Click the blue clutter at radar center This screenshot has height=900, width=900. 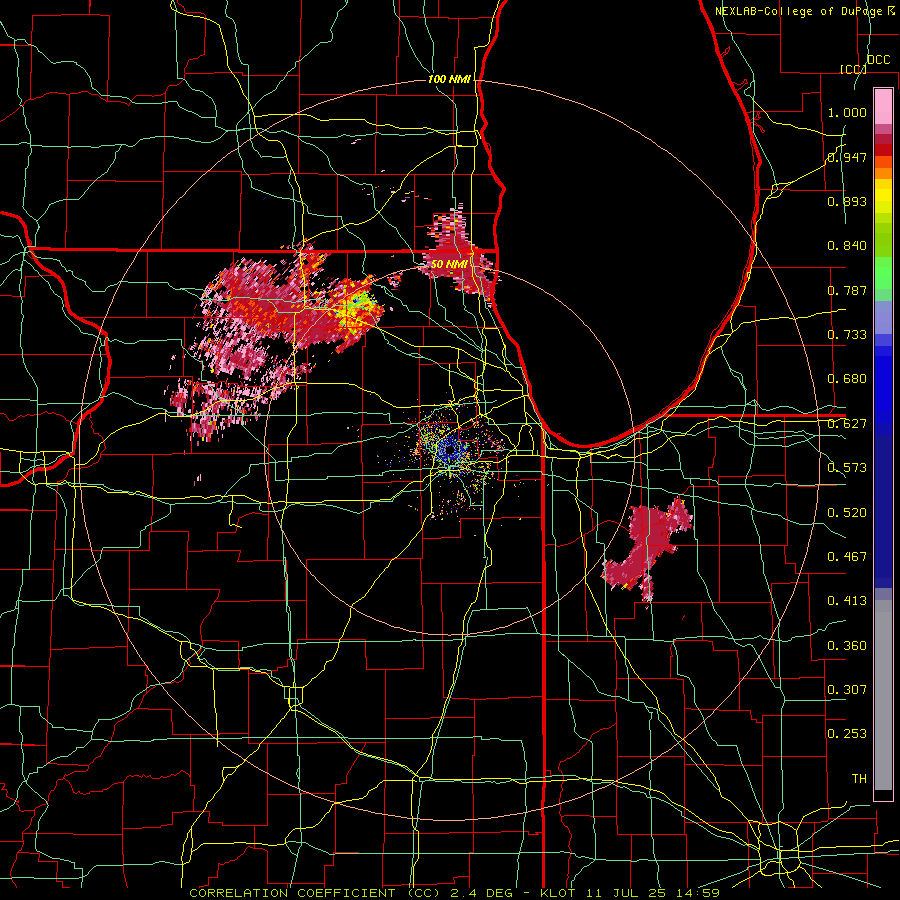(x=449, y=450)
